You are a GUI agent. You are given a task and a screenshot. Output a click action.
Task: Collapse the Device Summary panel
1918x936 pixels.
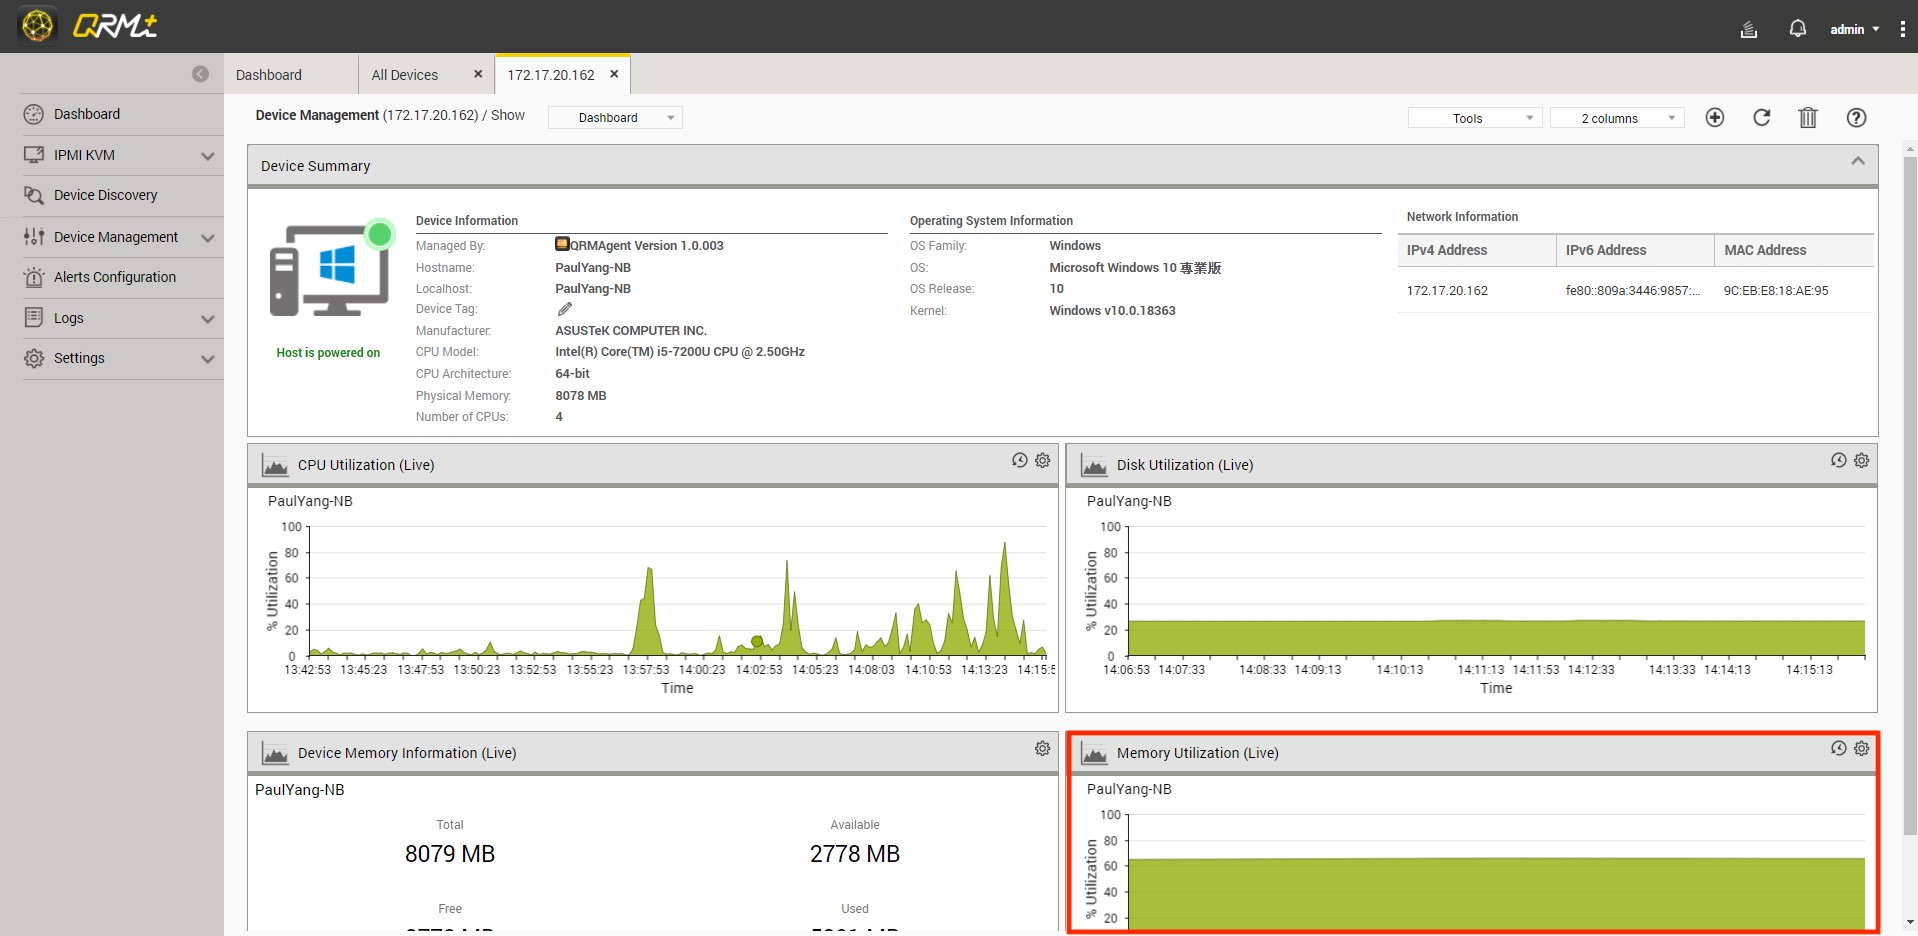click(x=1857, y=161)
